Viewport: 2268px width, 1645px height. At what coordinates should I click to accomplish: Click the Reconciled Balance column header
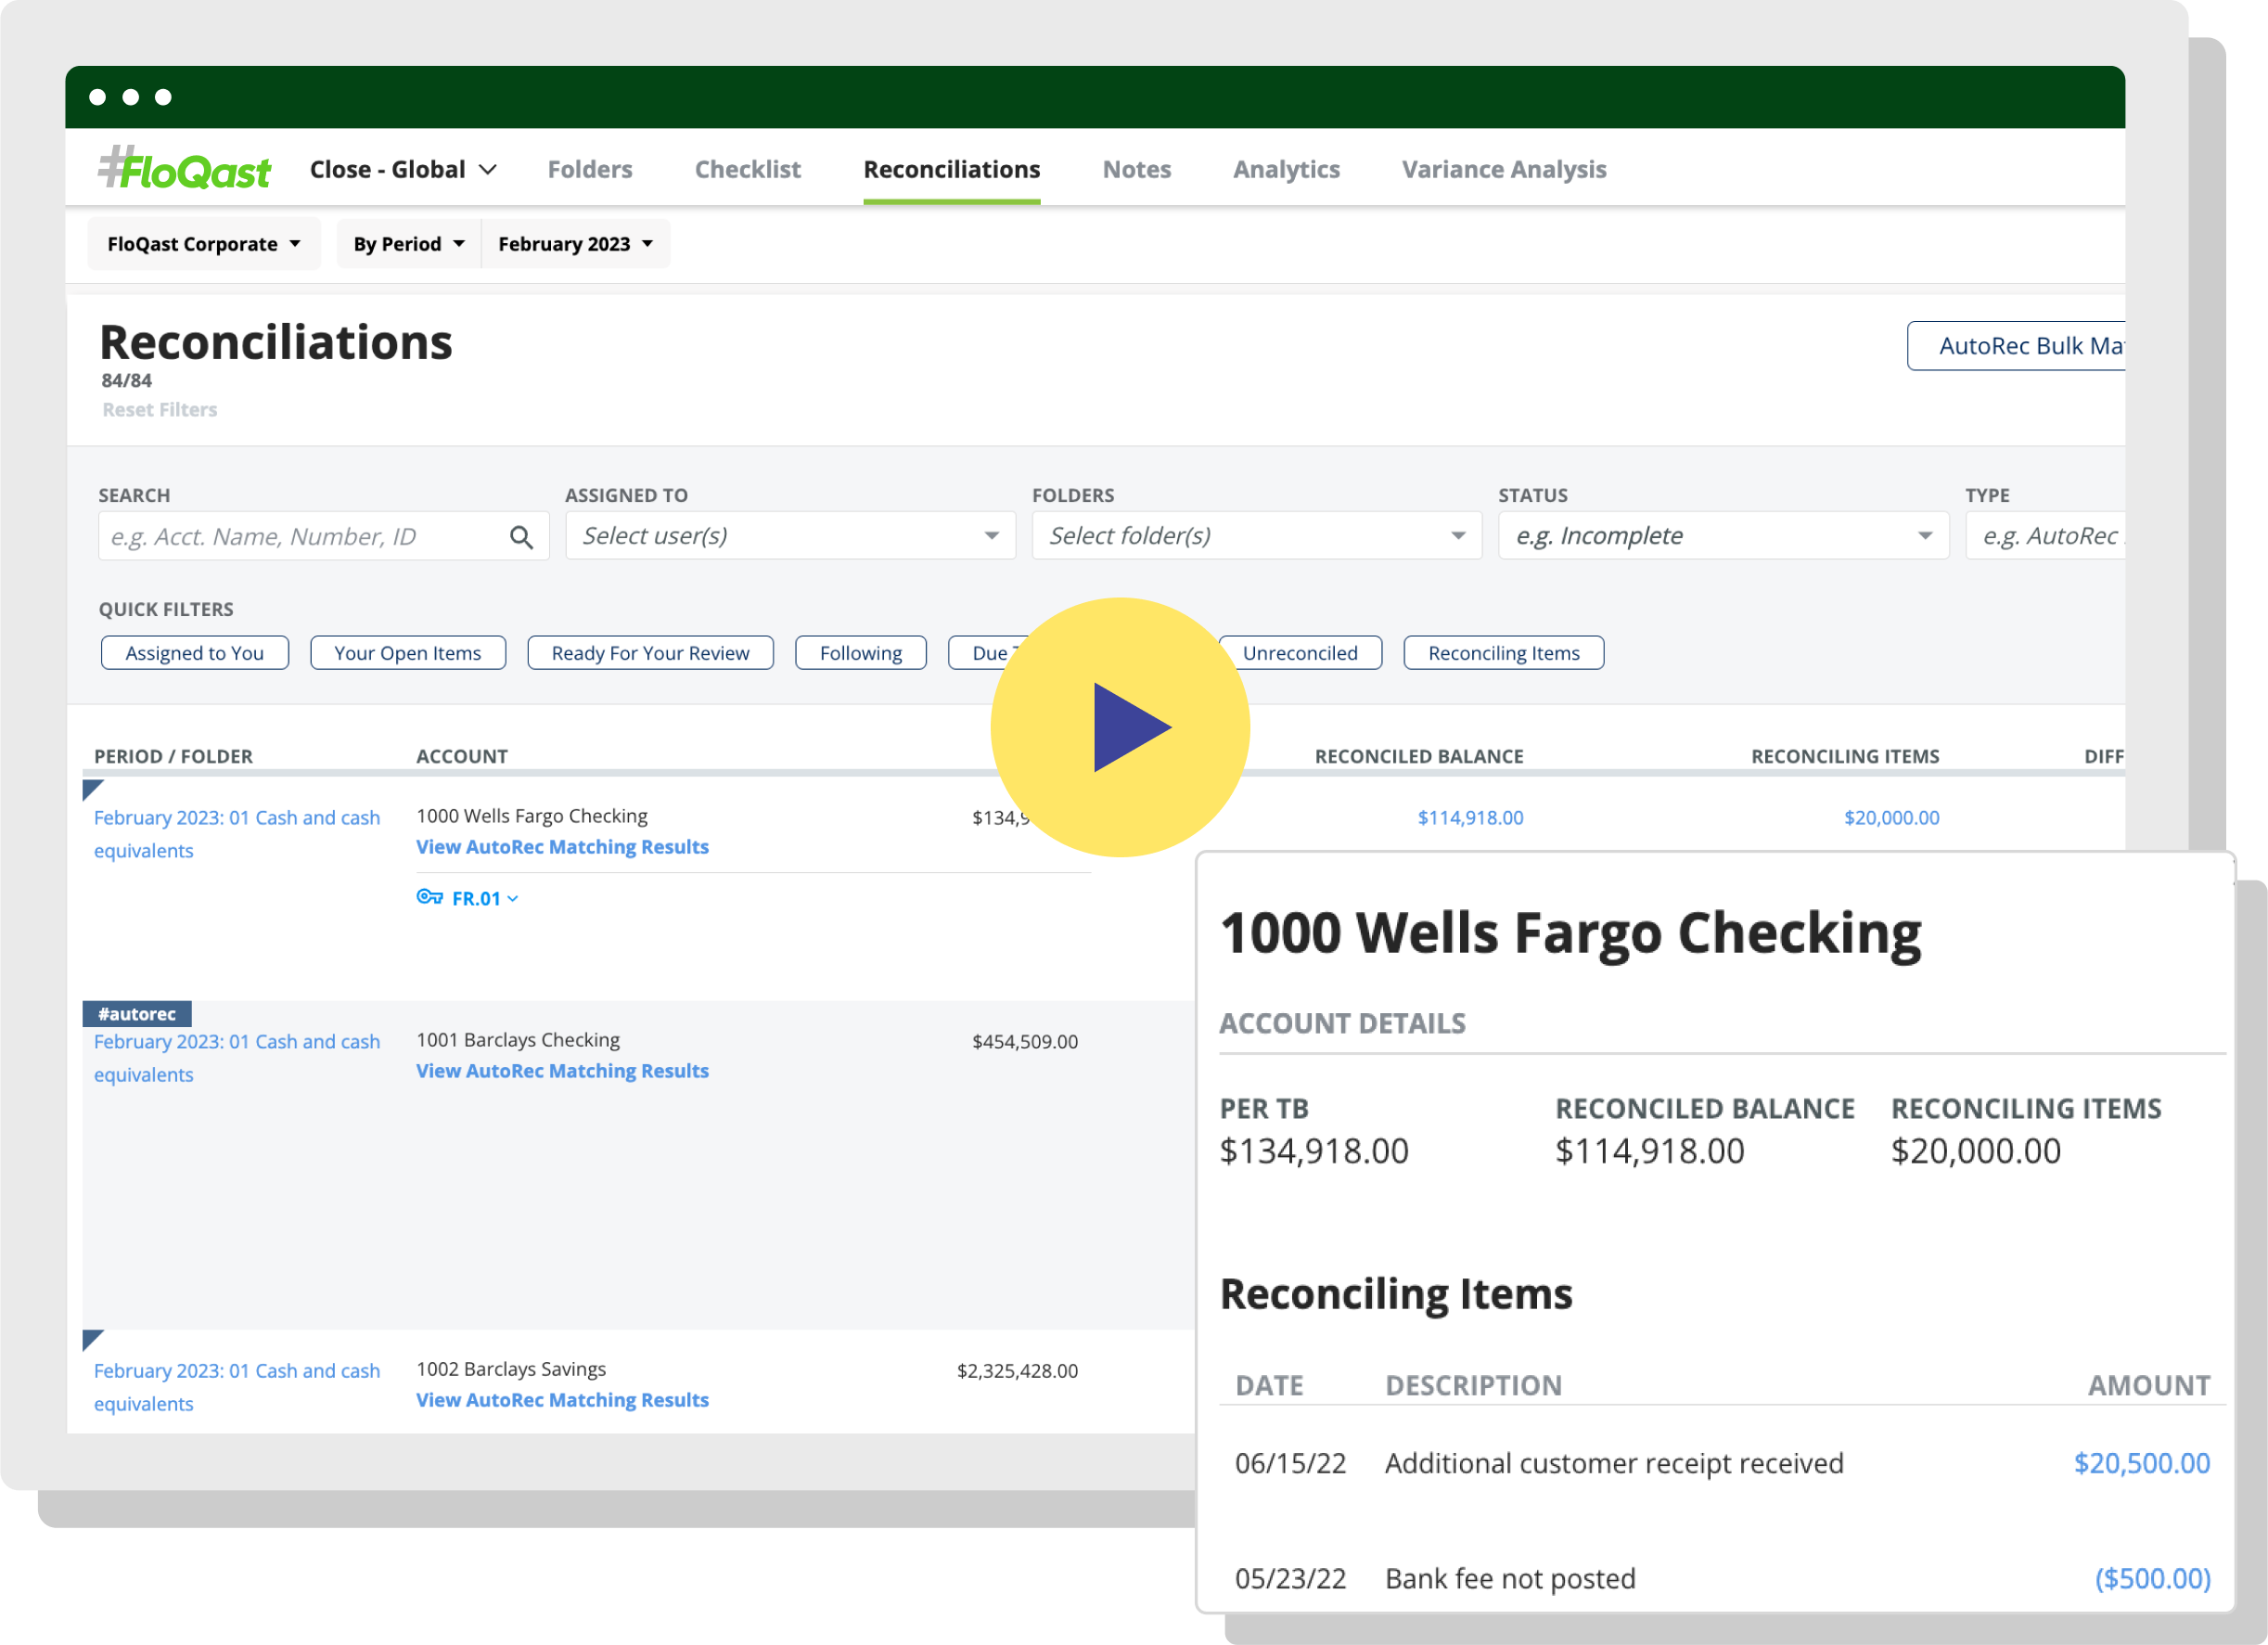click(1419, 756)
